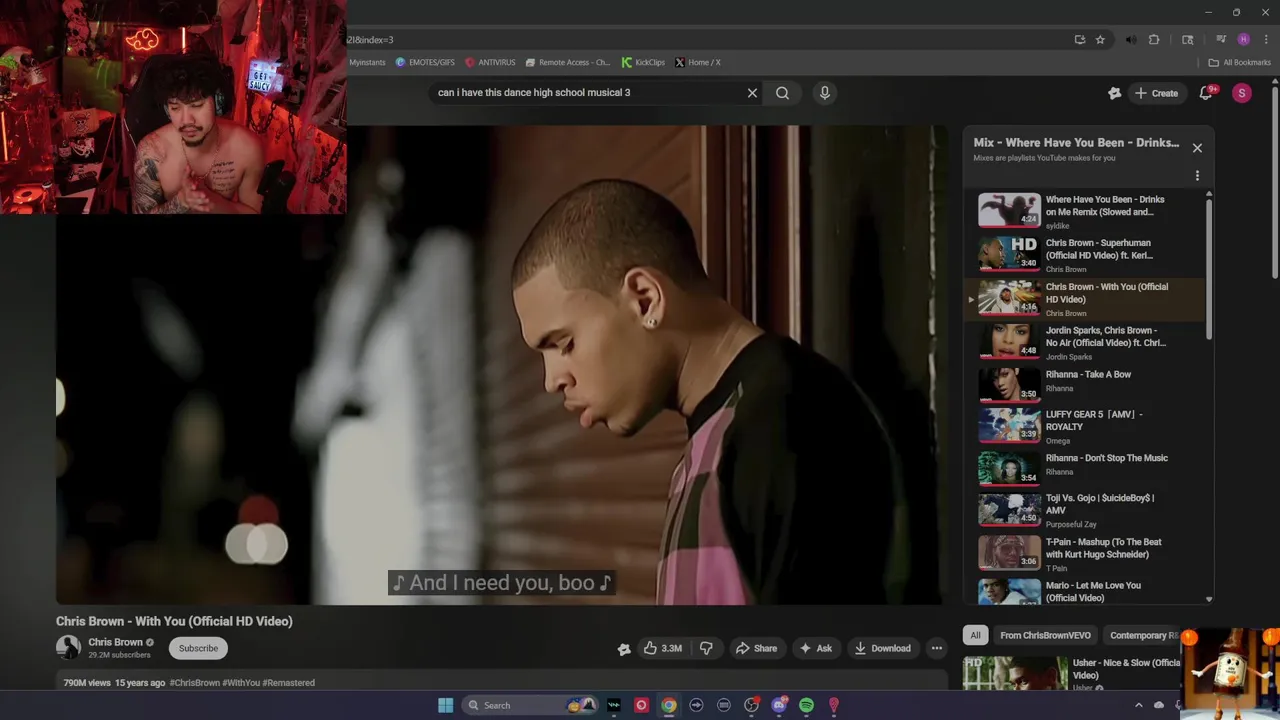Viewport: 1280px width, 720px height.
Task: Play Rihanna - Take A Bow
Action: tap(1085, 386)
